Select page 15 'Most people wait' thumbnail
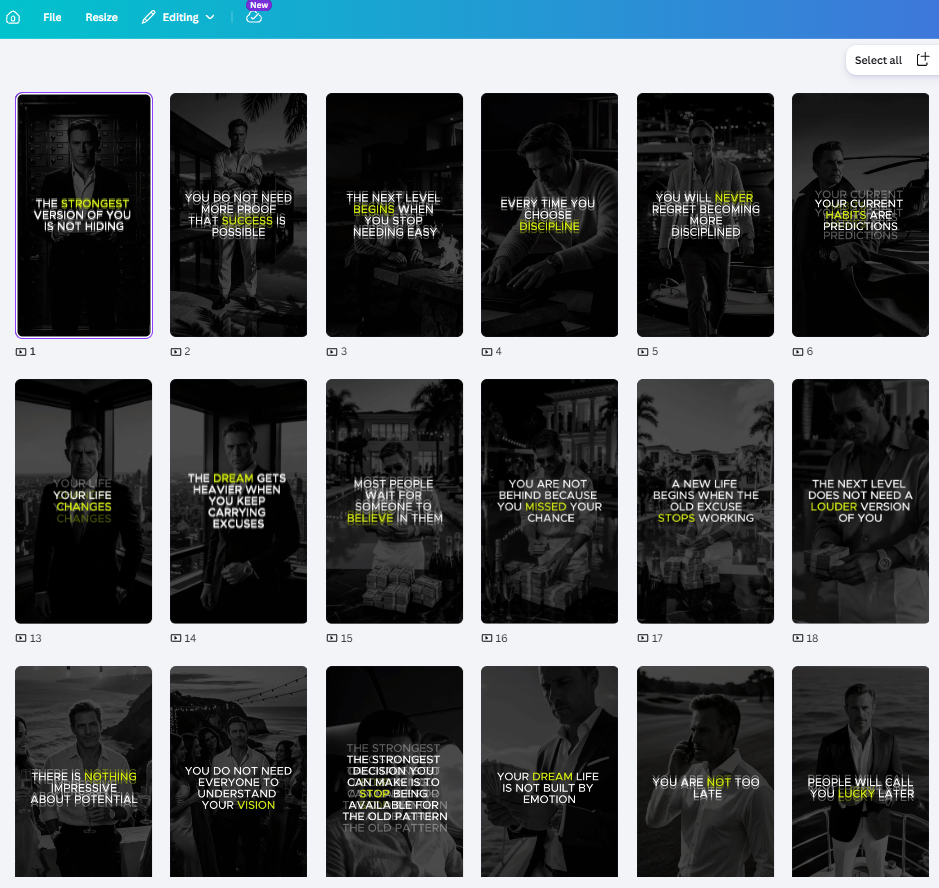939x888 pixels. [x=394, y=501]
